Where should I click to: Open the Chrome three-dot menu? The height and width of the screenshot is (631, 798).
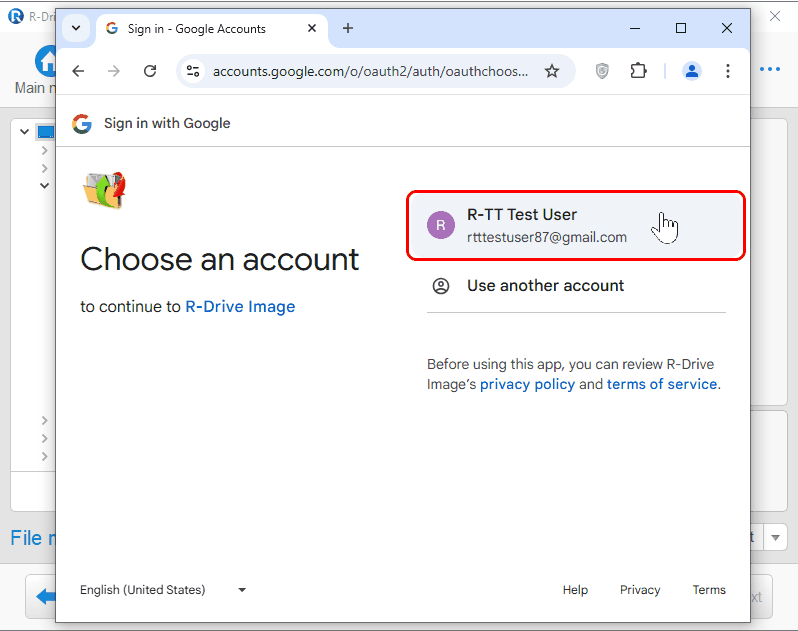pyautogui.click(x=728, y=71)
